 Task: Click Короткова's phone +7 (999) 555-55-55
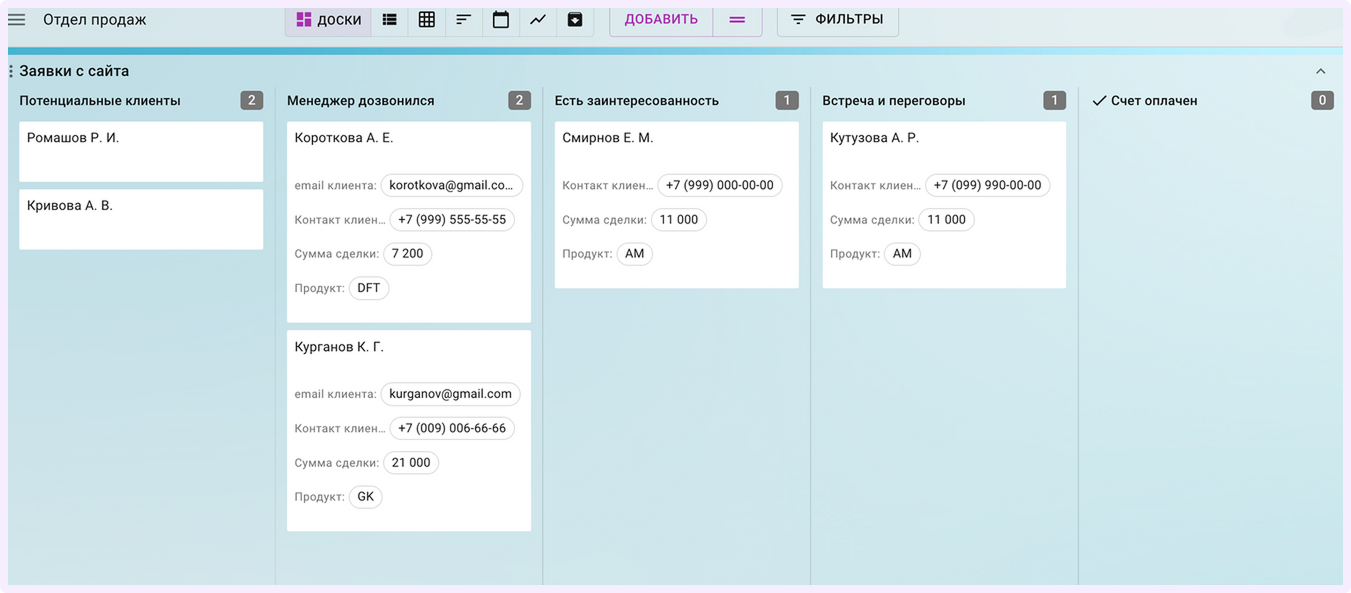452,220
